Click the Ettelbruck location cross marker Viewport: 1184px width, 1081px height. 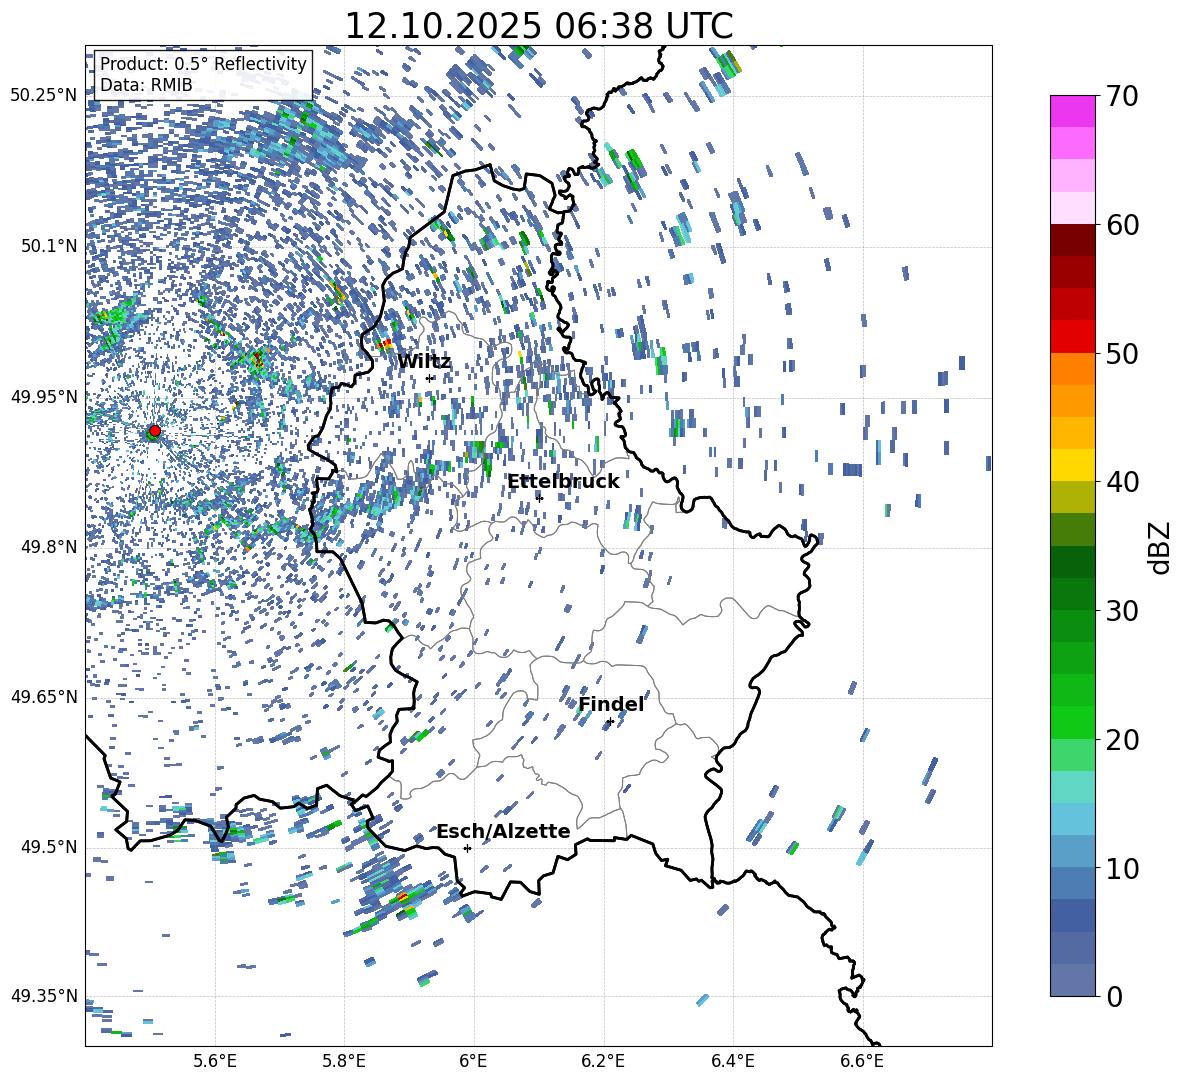click(x=539, y=497)
